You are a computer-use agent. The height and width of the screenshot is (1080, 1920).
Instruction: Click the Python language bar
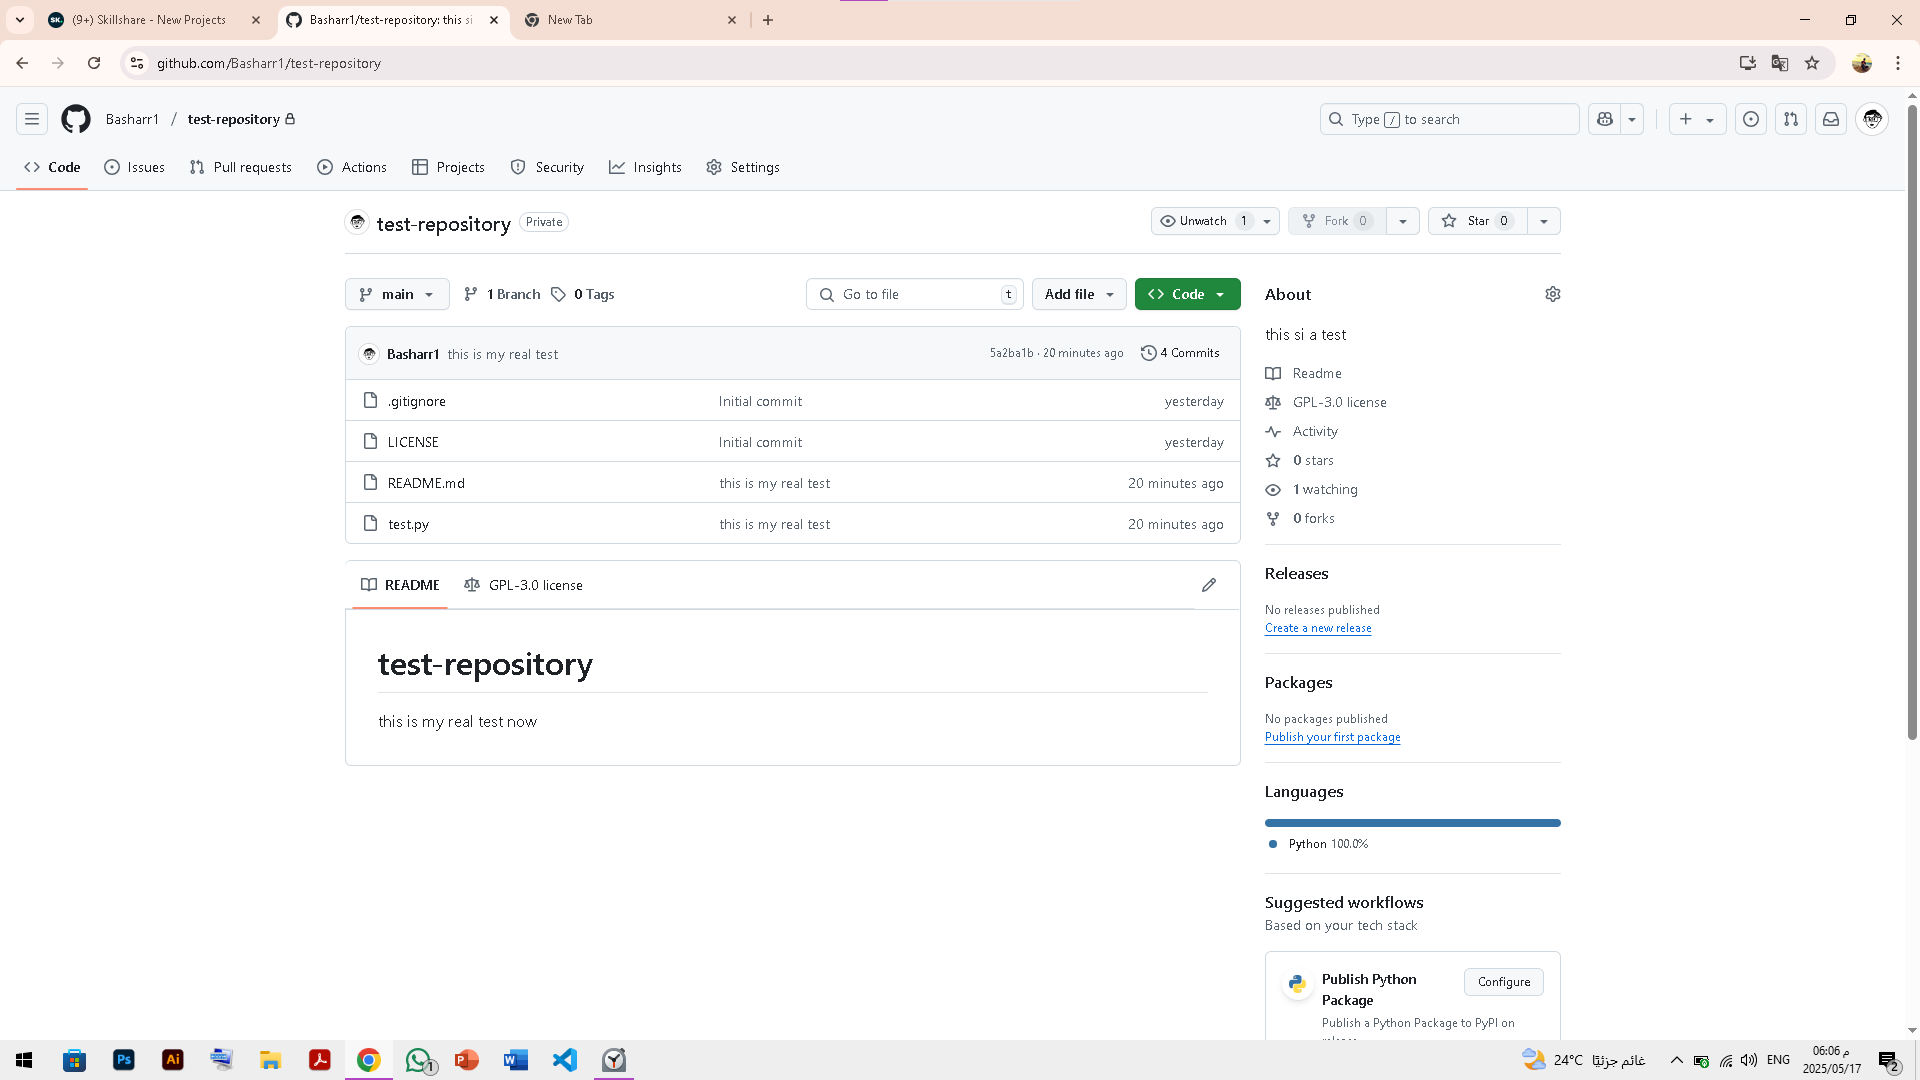(1412, 823)
